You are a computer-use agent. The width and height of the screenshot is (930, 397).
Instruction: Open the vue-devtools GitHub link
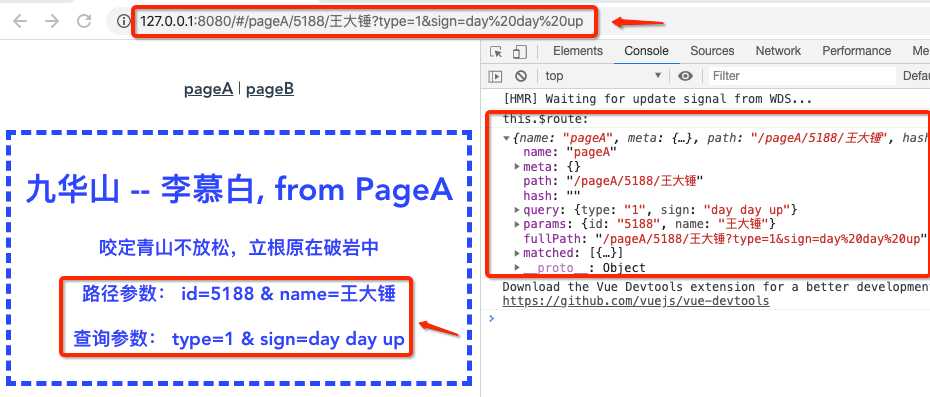(636, 301)
